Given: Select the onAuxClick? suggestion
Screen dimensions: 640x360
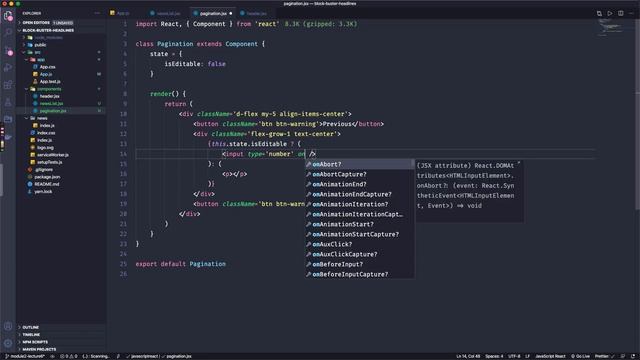Looking at the screenshot, I should pyautogui.click(x=360, y=244).
